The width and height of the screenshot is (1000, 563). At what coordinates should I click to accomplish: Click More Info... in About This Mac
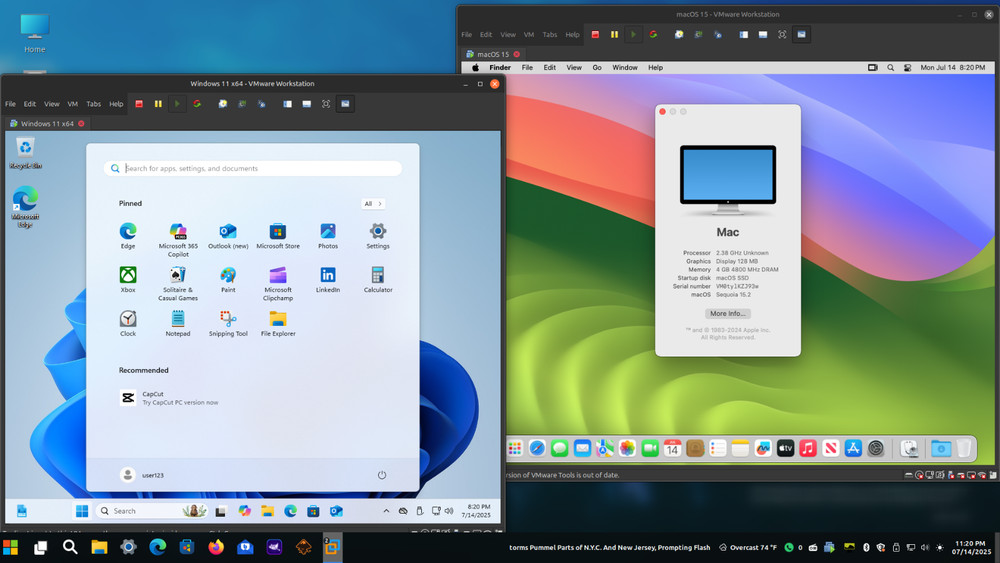728,314
